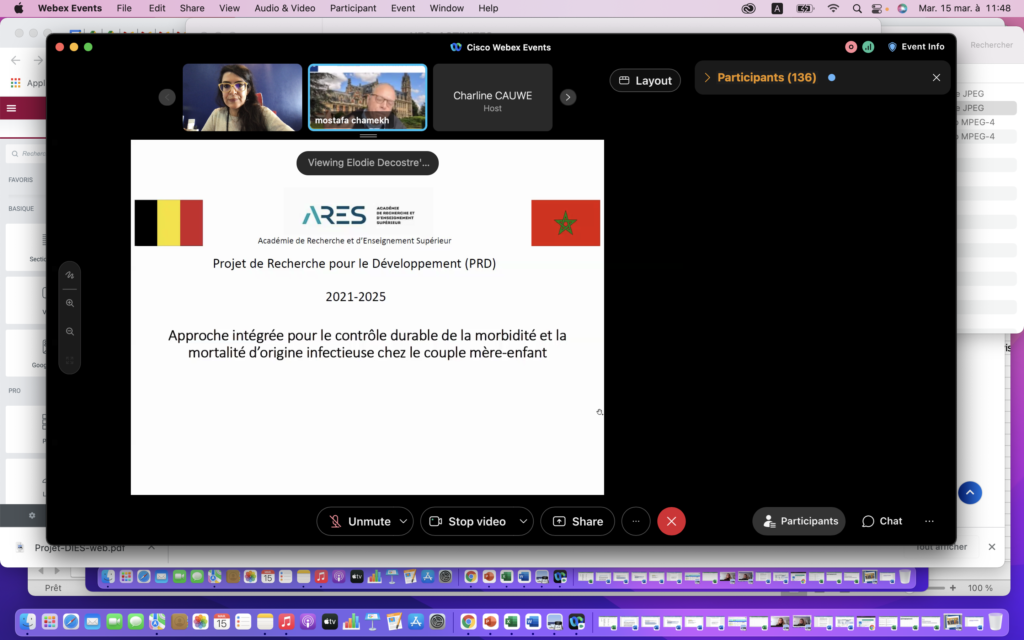Open Spotlight search in the menu bar
The width and height of the screenshot is (1024, 640).
coord(857,8)
